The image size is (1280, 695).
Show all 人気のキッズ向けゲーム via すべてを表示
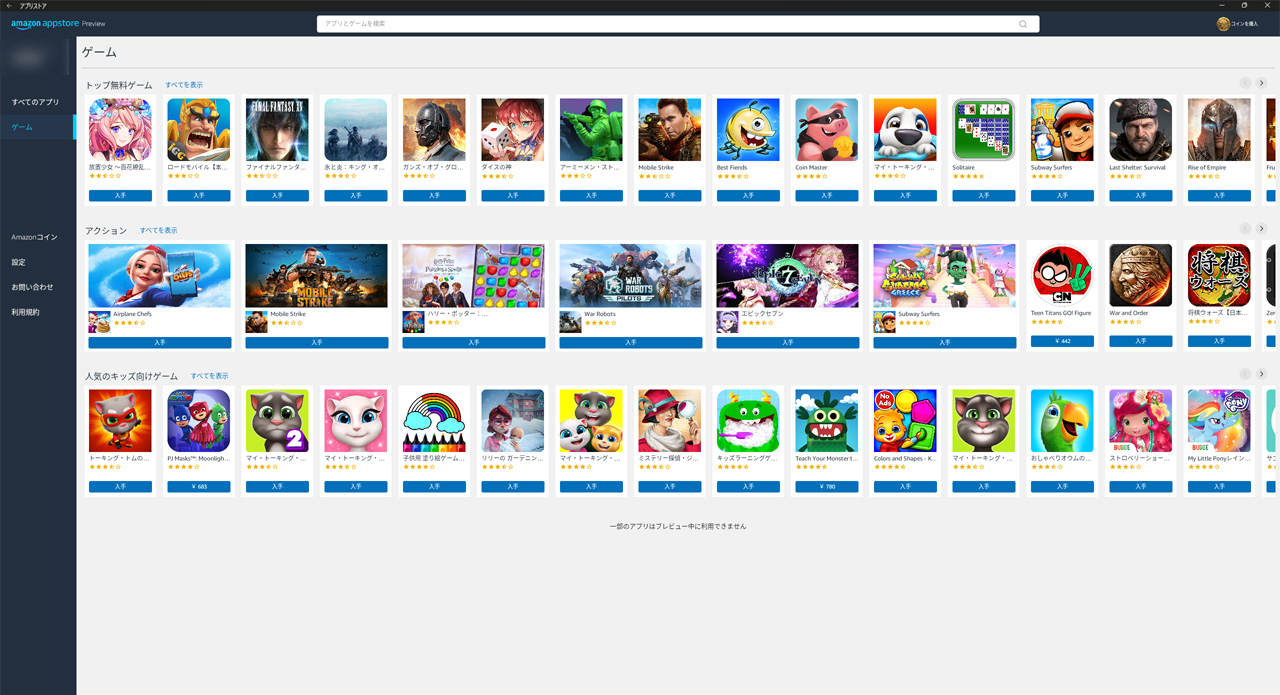[209, 376]
